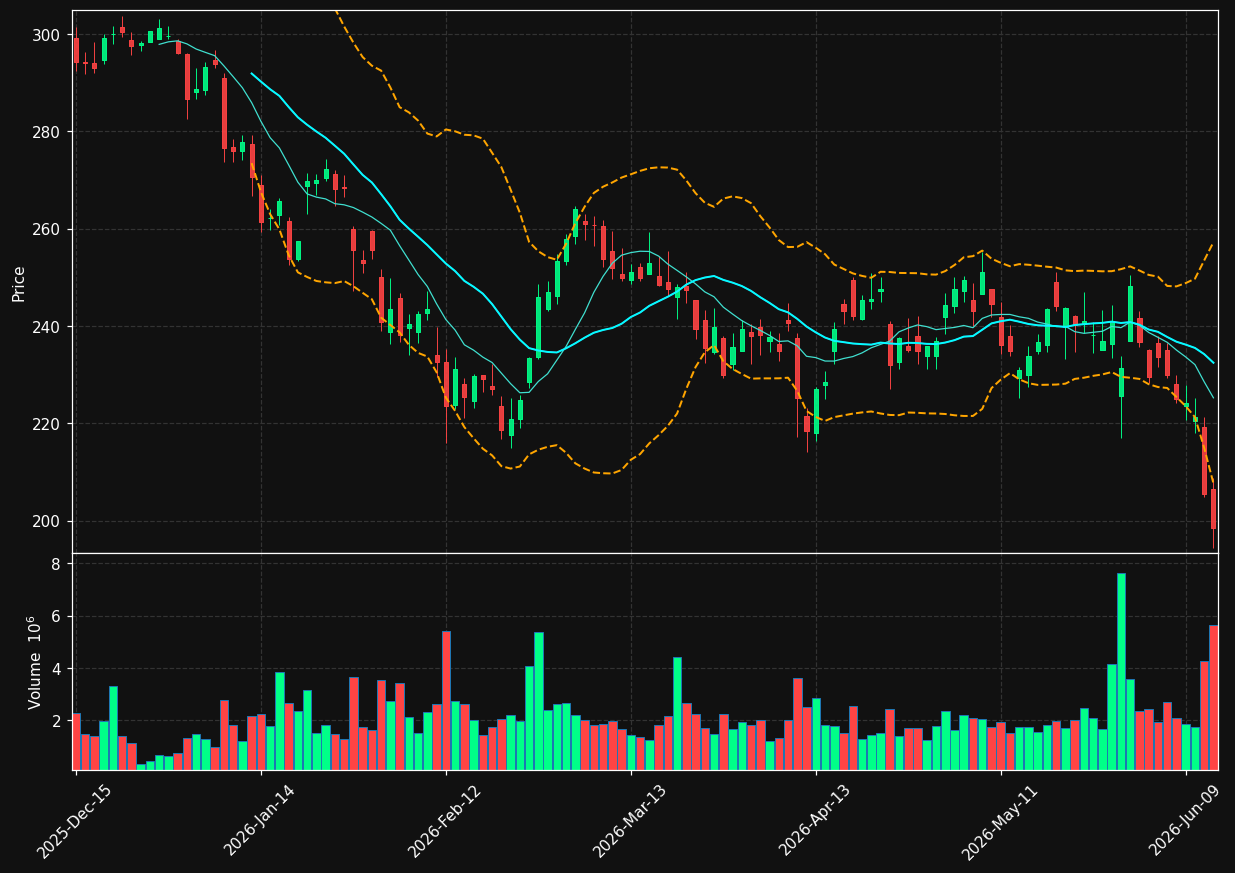The width and height of the screenshot is (1235, 873).
Task: Click the 2025-Dec-15 date label
Action: pyautogui.click(x=74, y=821)
